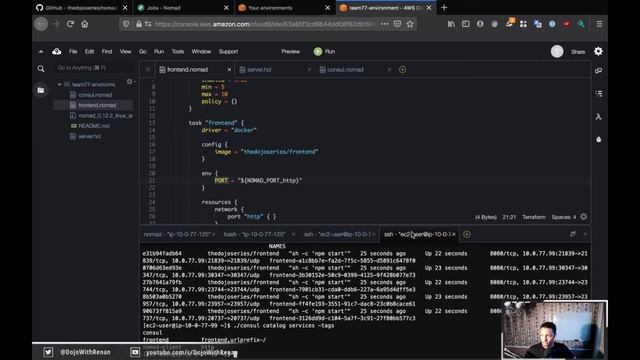The width and height of the screenshot is (640, 360).
Task: Collapse the top menu bar arrow
Action: tap(41, 51)
